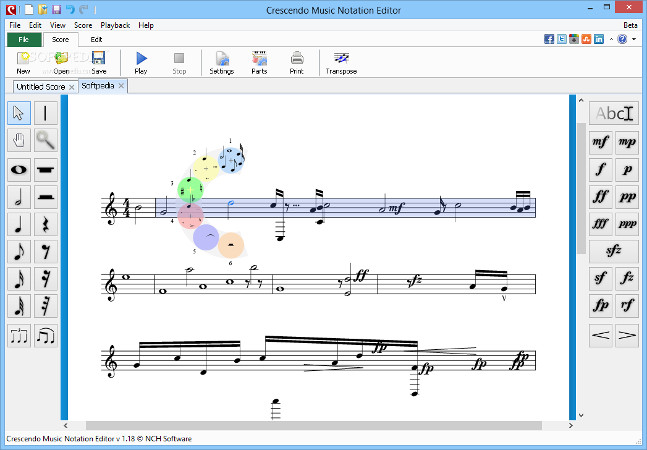
Task: Open the Parts tool
Action: [x=259, y=63]
